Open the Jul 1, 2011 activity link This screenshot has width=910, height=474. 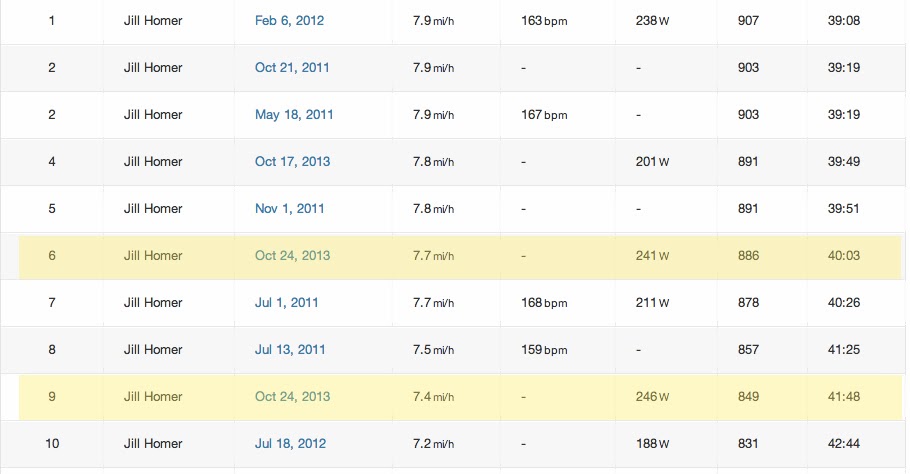pyautogui.click(x=286, y=303)
